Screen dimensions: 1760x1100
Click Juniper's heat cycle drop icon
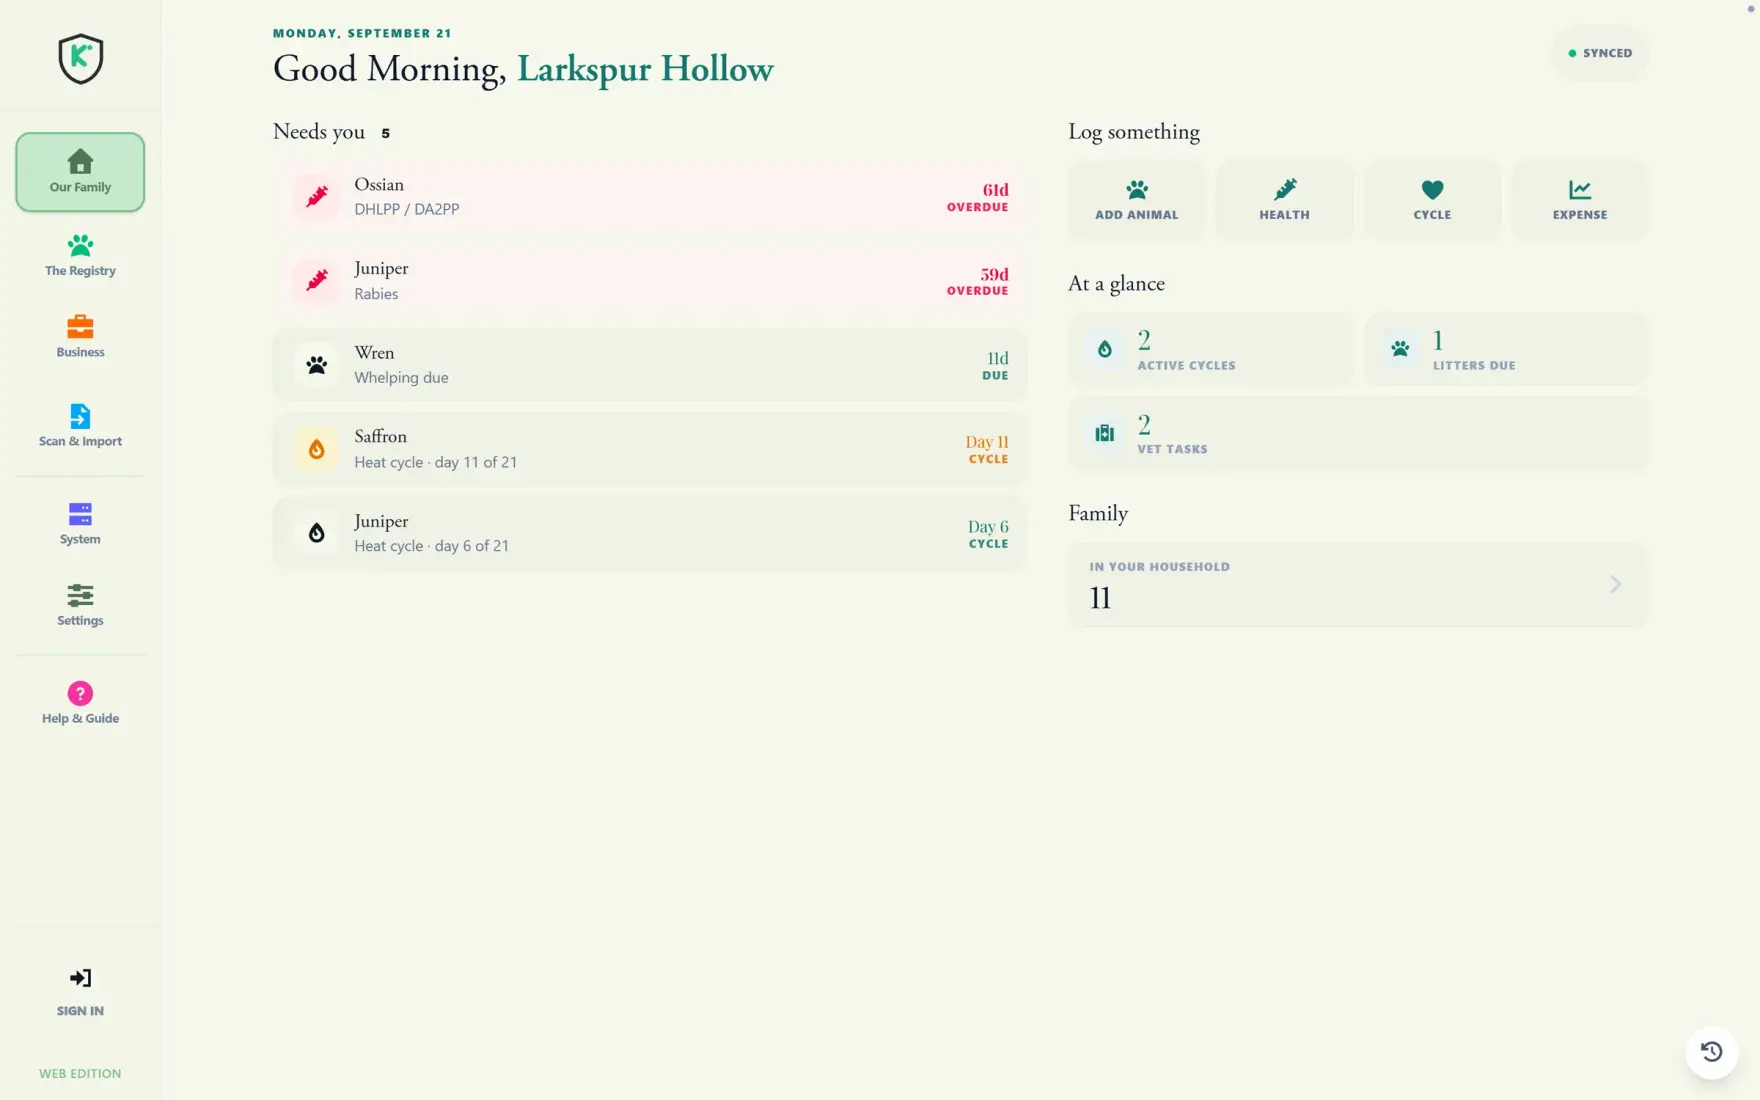click(316, 533)
